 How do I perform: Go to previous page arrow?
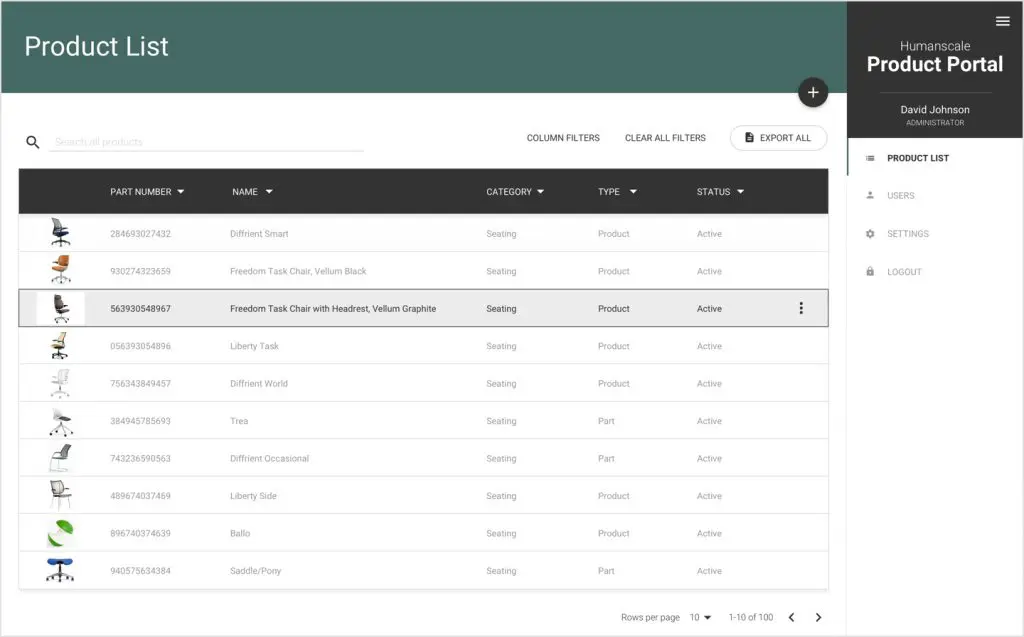click(x=791, y=618)
